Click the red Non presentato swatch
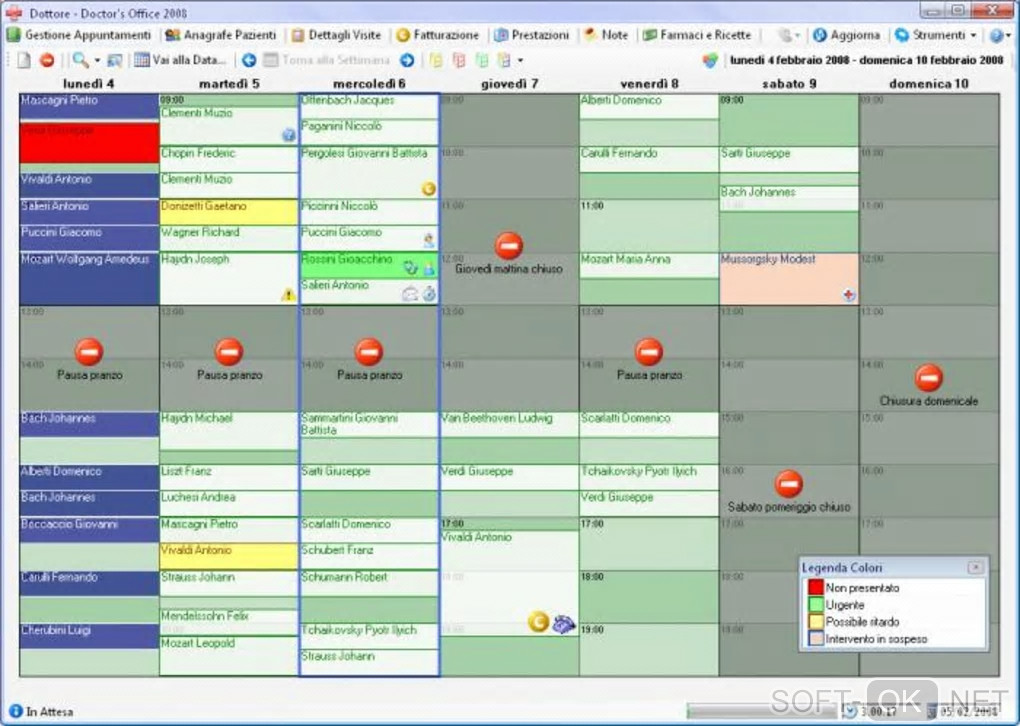 coord(816,587)
